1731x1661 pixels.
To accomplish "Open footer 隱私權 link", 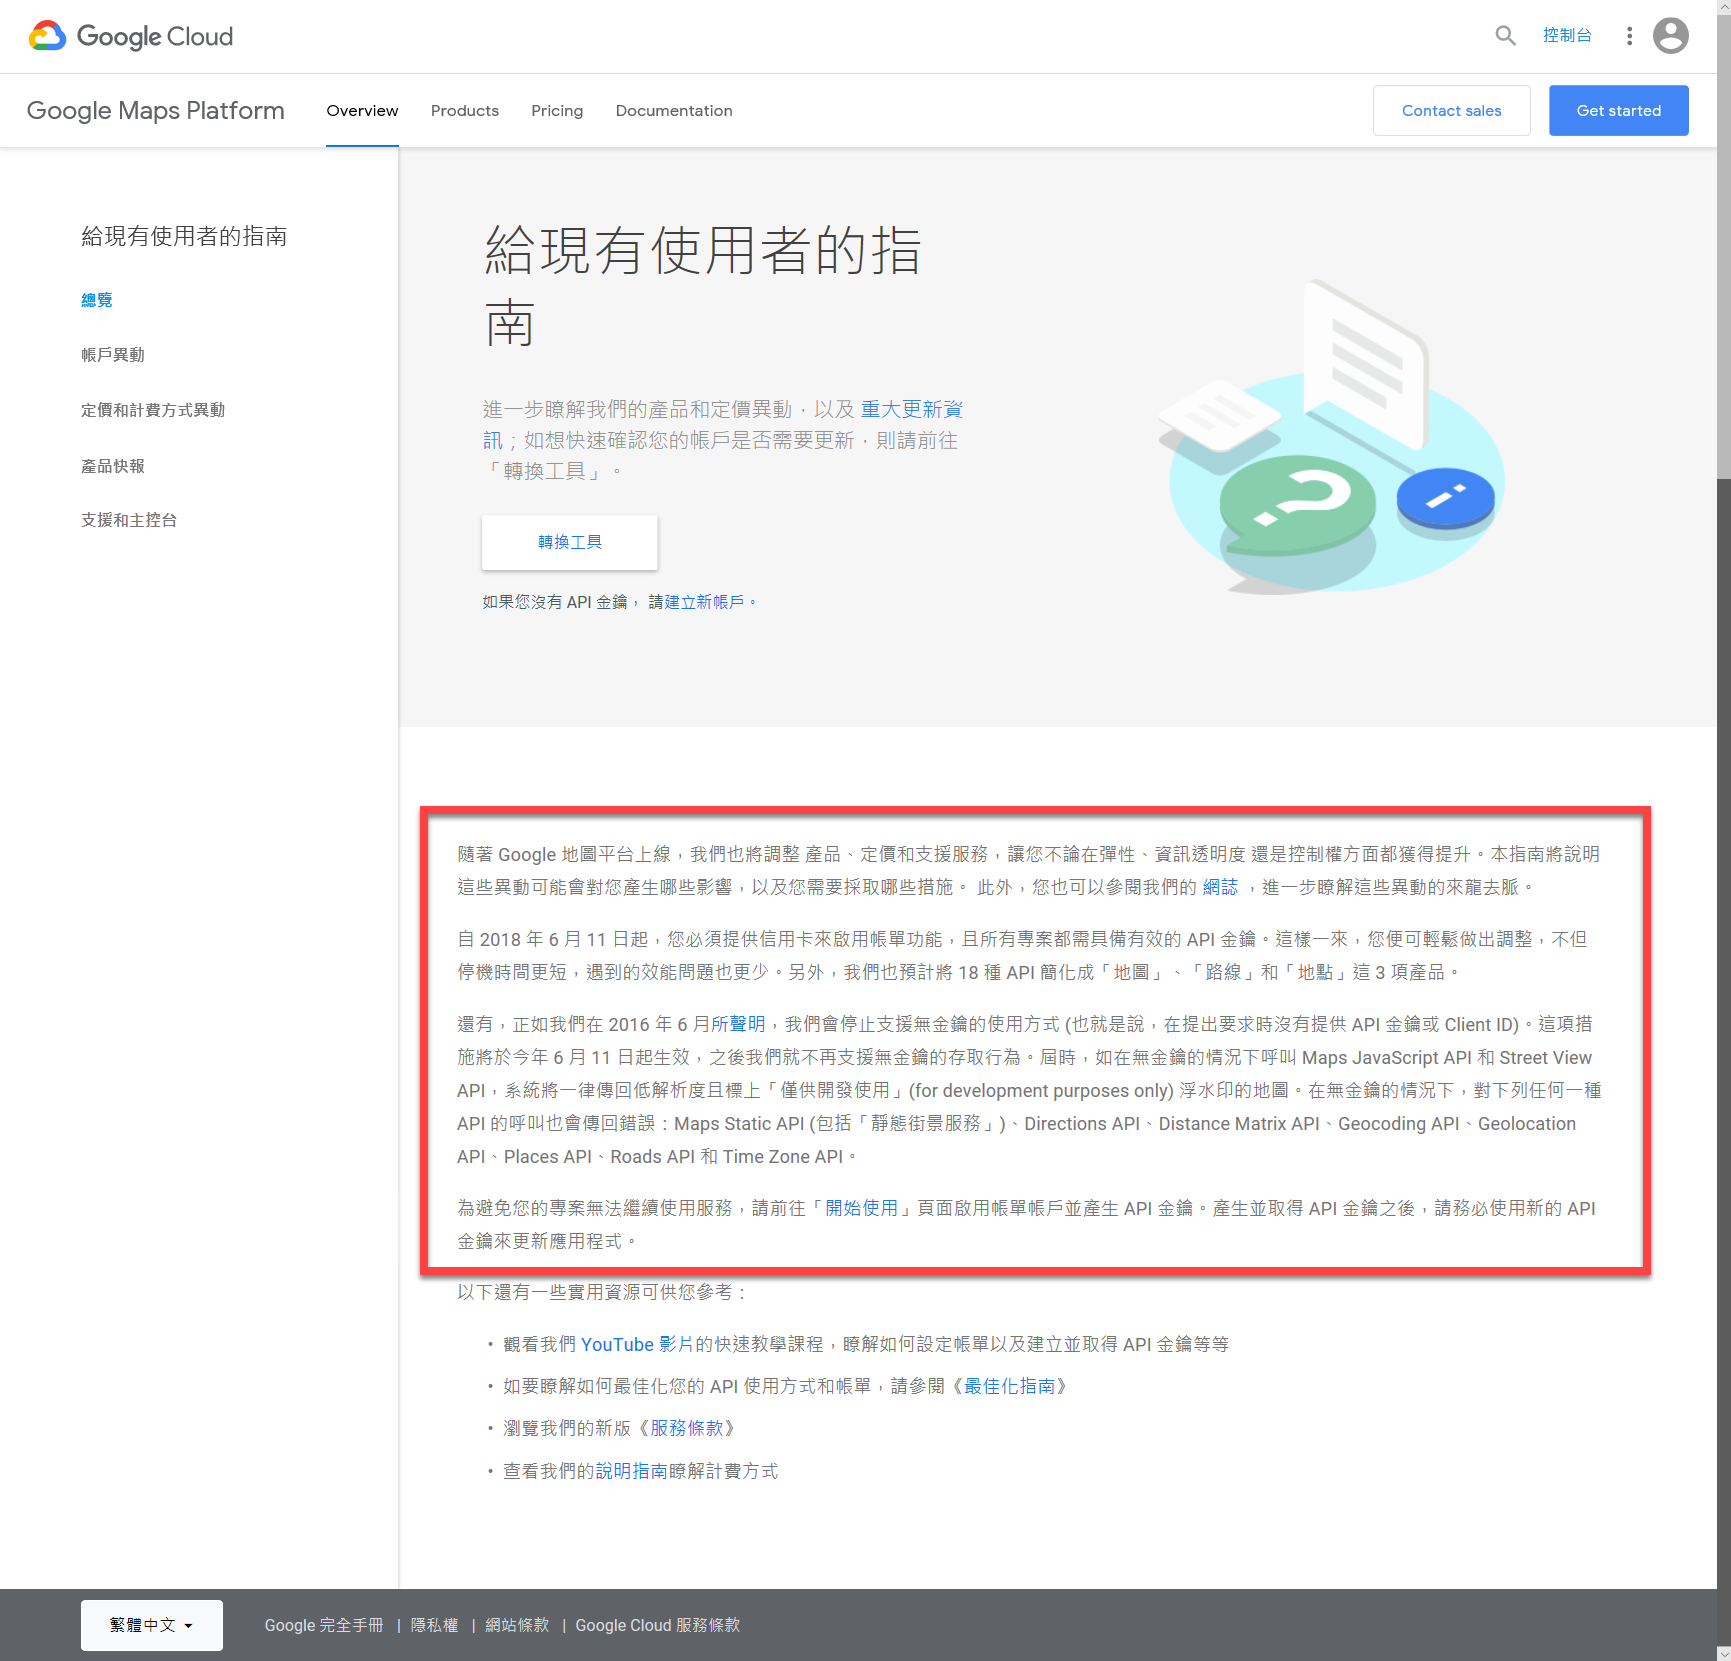I will click(x=435, y=1625).
